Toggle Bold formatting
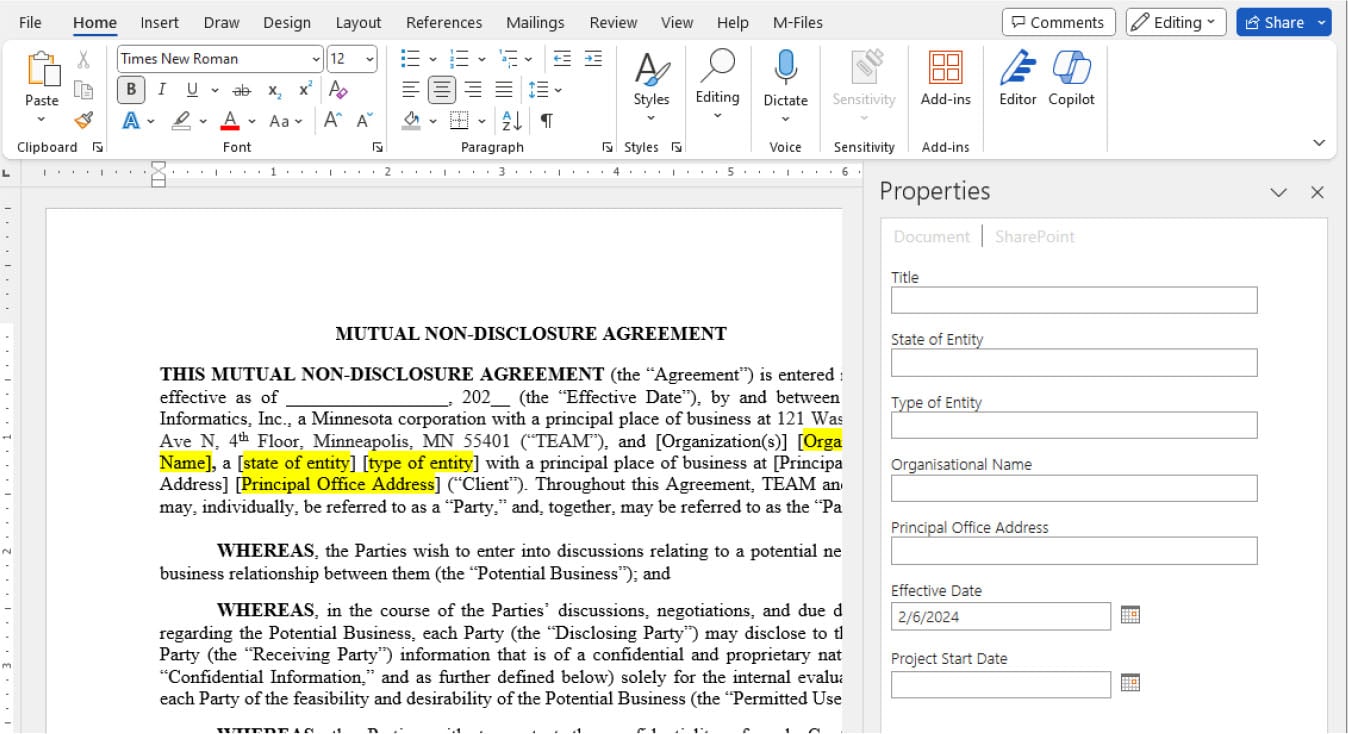The height and width of the screenshot is (734, 1348). tap(131, 90)
